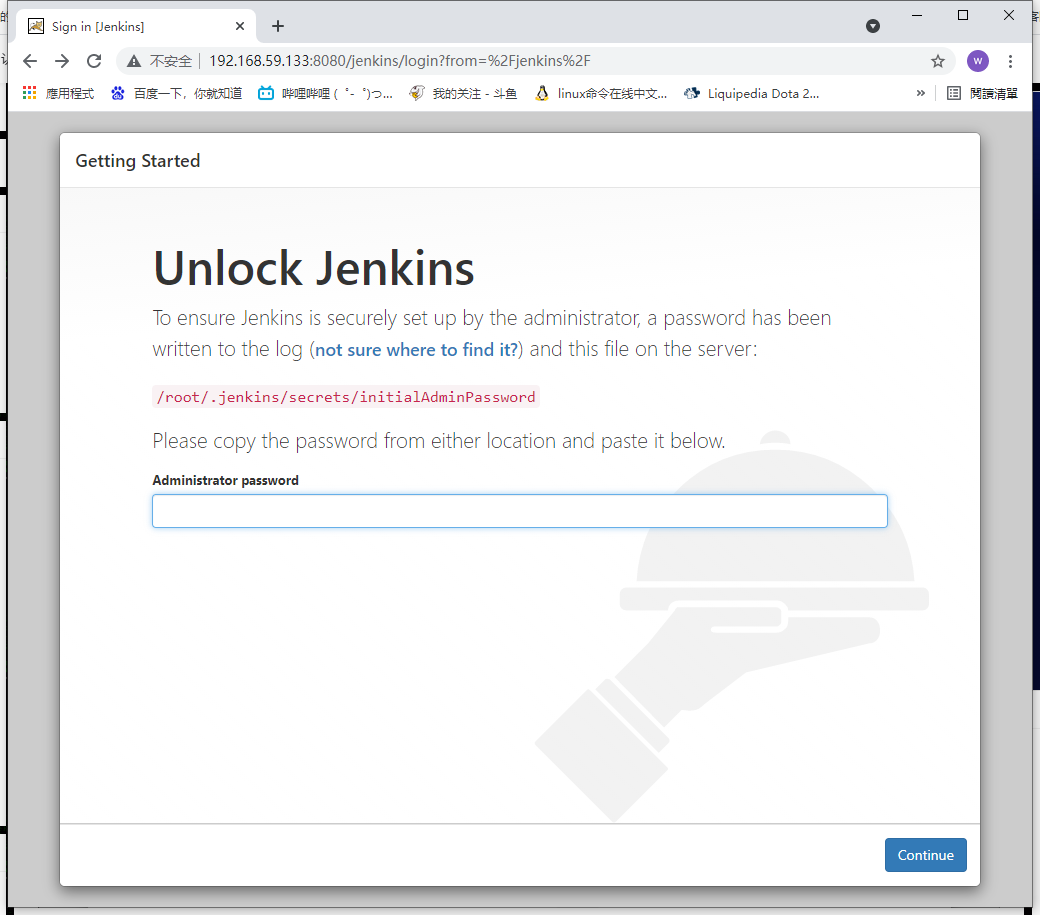Bookmark this page with the star icon
Viewport: 1040px width, 915px height.
click(937, 61)
